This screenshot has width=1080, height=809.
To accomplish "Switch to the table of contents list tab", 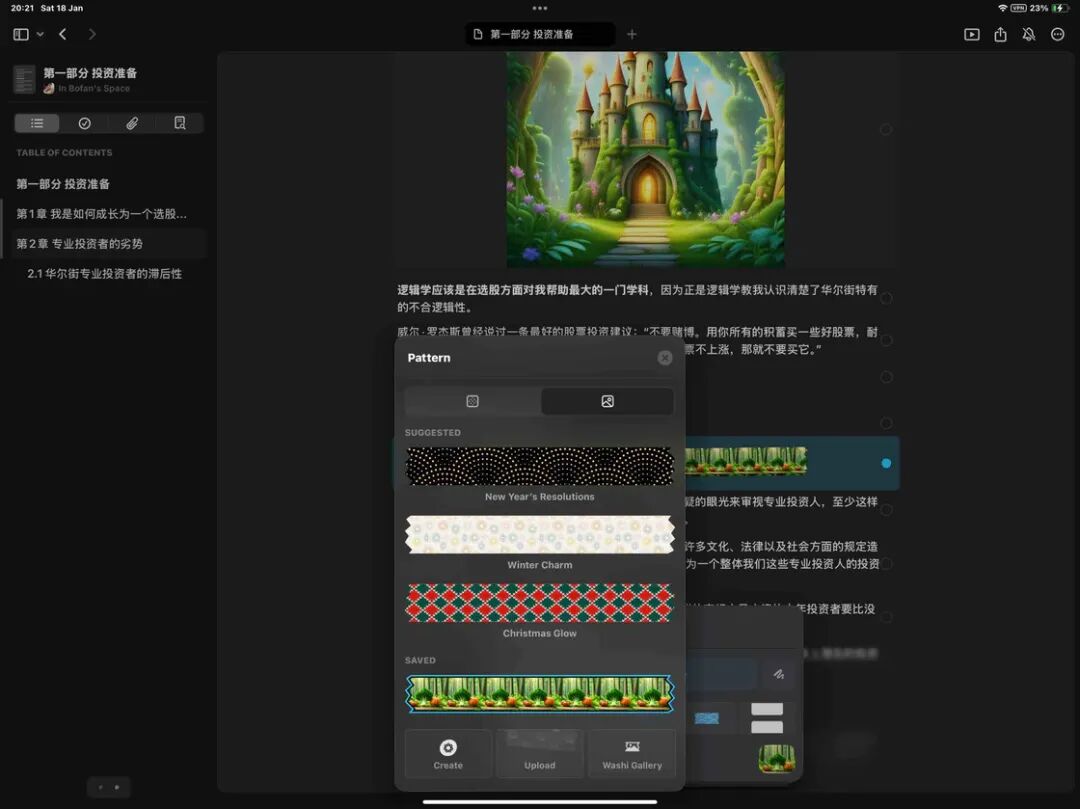I will click(37, 123).
